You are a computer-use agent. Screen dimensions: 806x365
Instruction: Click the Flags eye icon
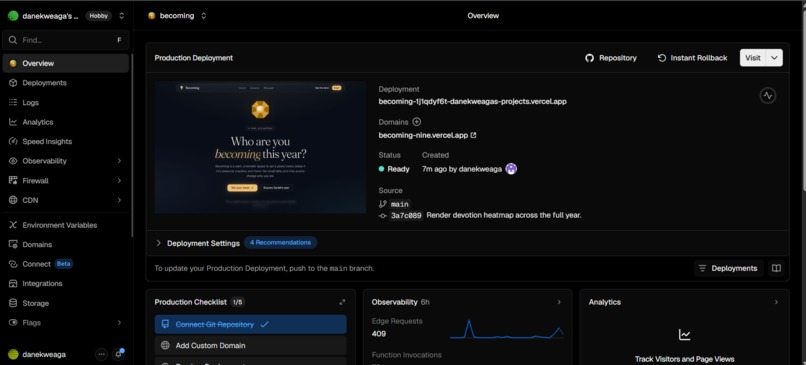click(13, 323)
